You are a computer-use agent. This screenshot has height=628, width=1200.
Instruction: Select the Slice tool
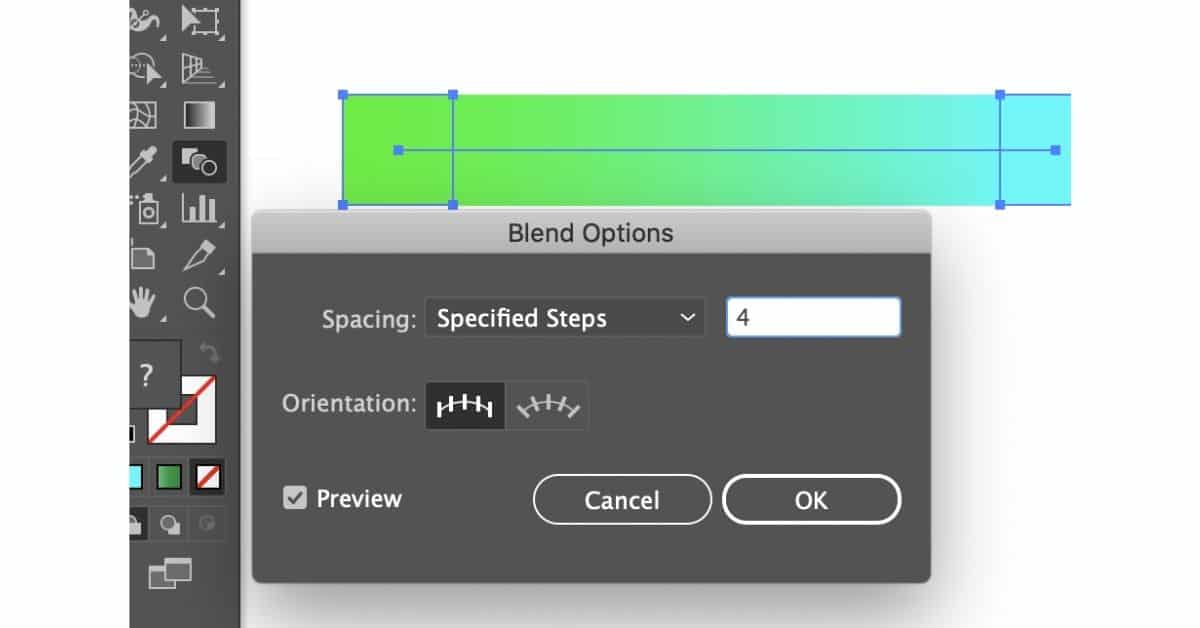coord(200,256)
